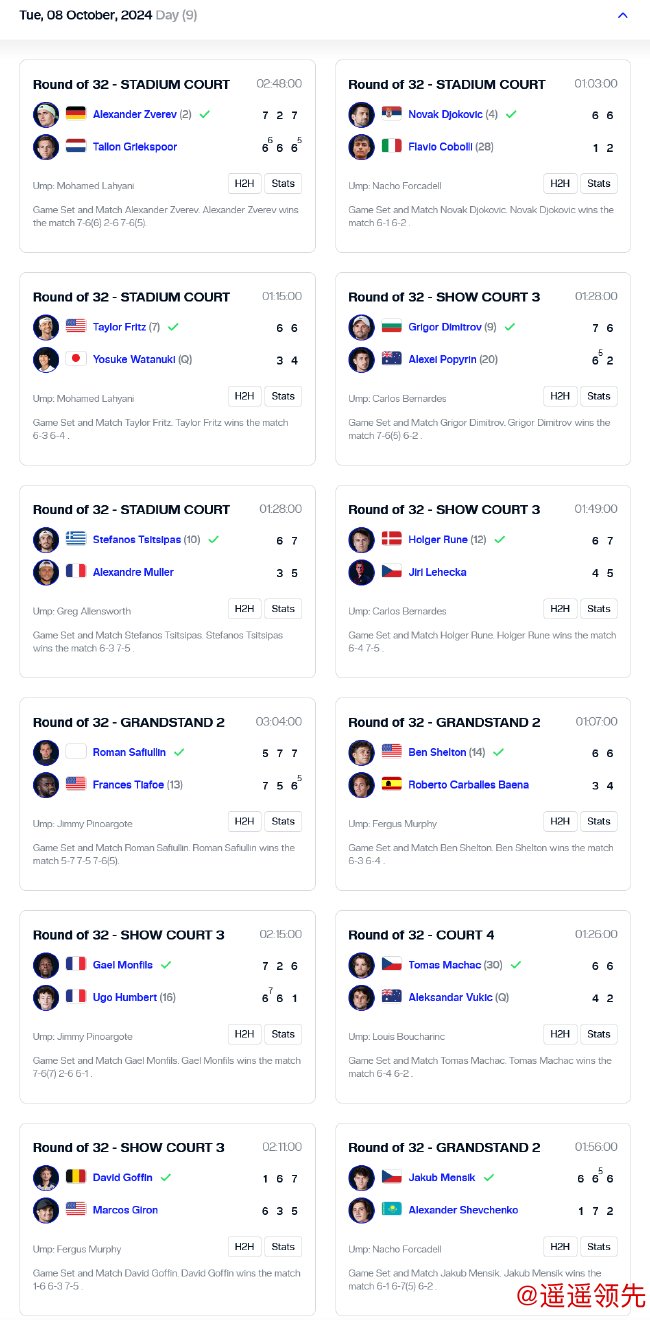The image size is (650, 1320).
Task: Click Alexander Zverev's player photo
Action: point(46,115)
